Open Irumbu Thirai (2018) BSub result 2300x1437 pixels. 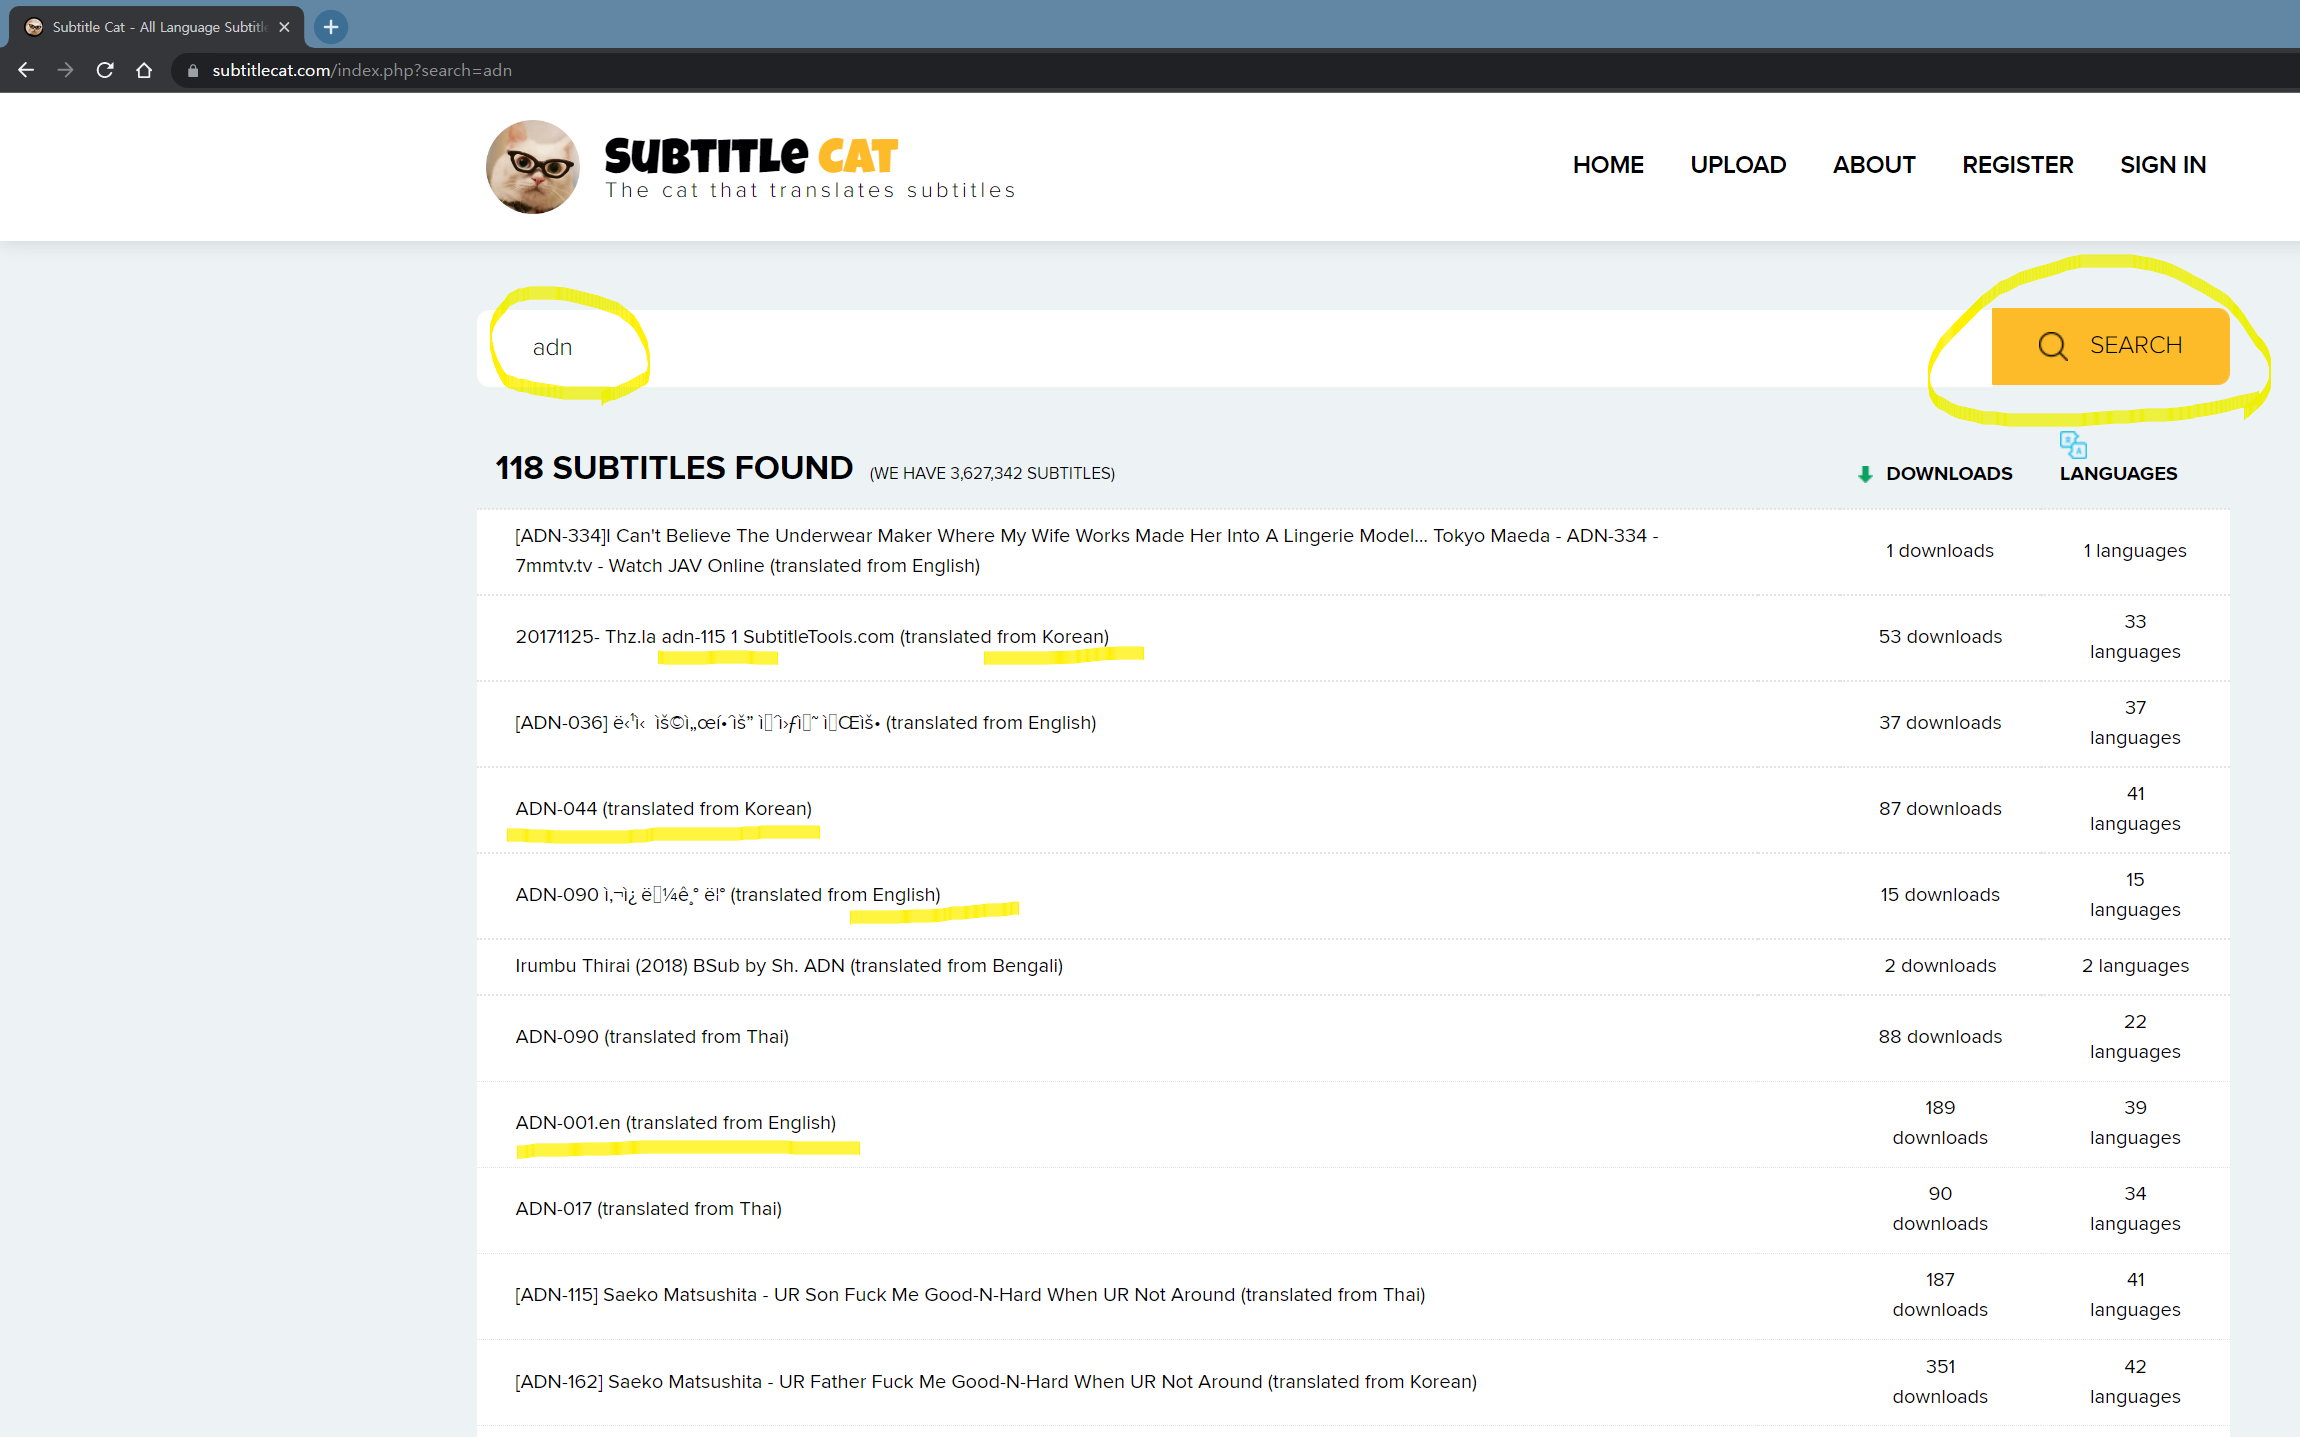point(788,965)
